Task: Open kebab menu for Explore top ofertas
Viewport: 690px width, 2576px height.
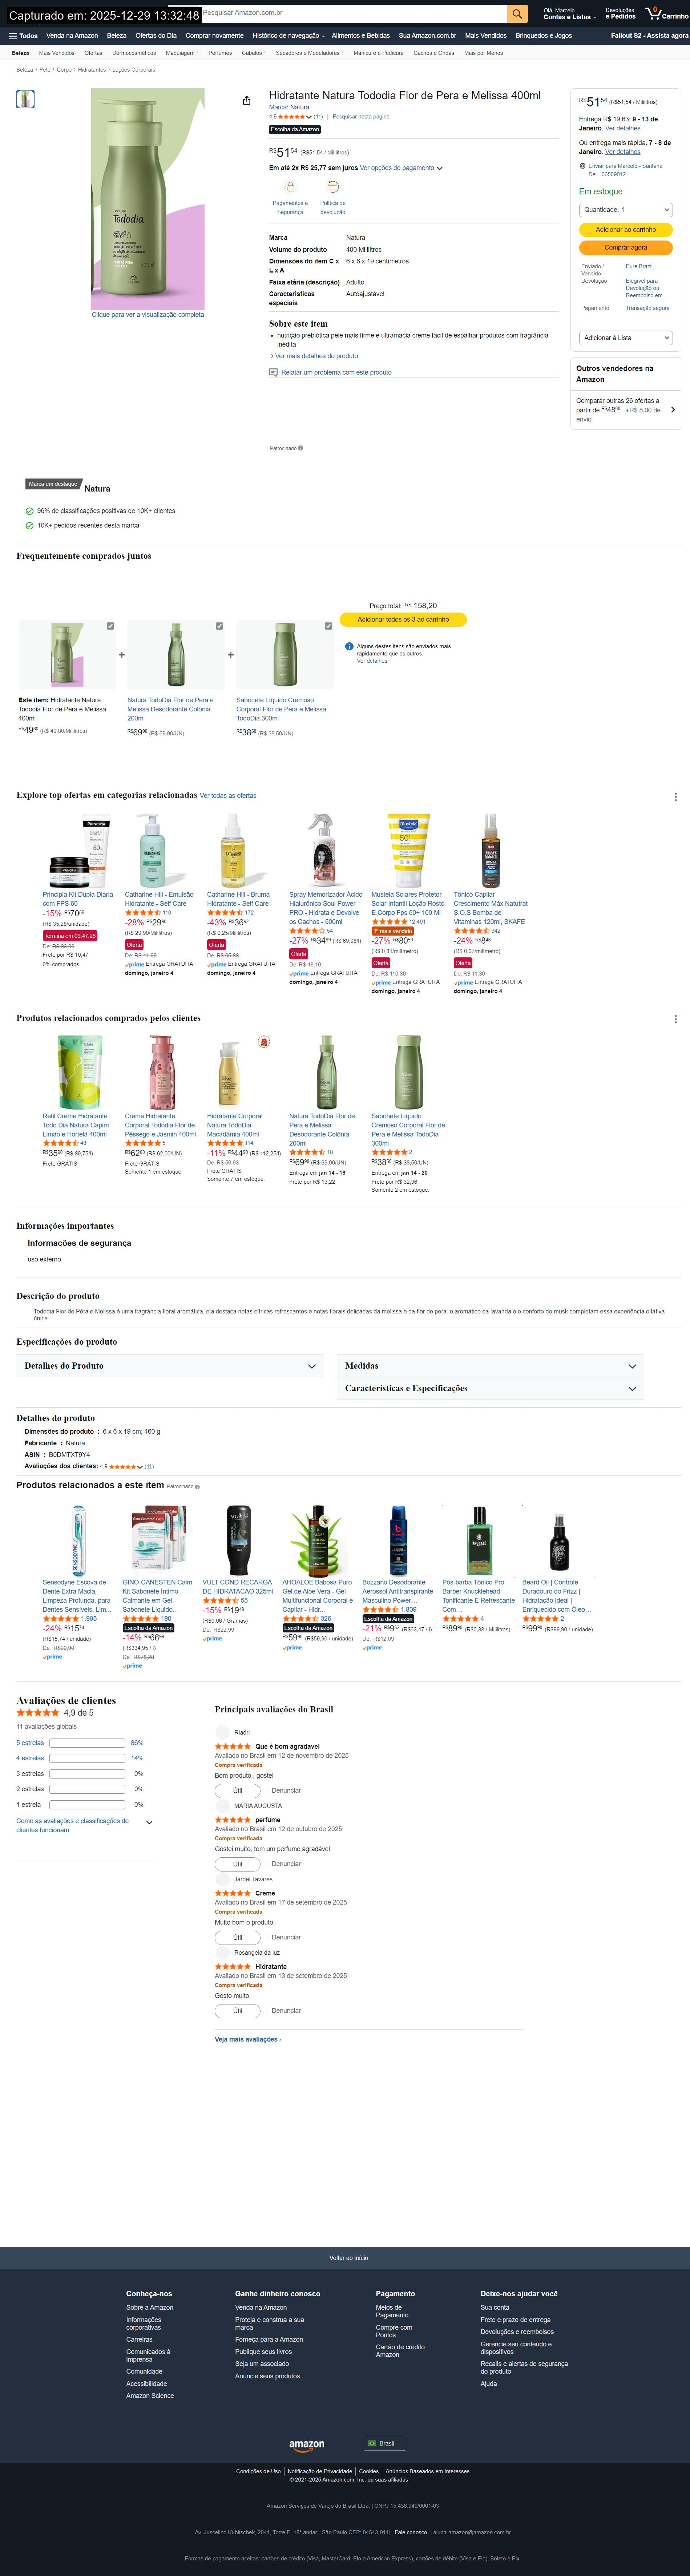Action: 675,797
